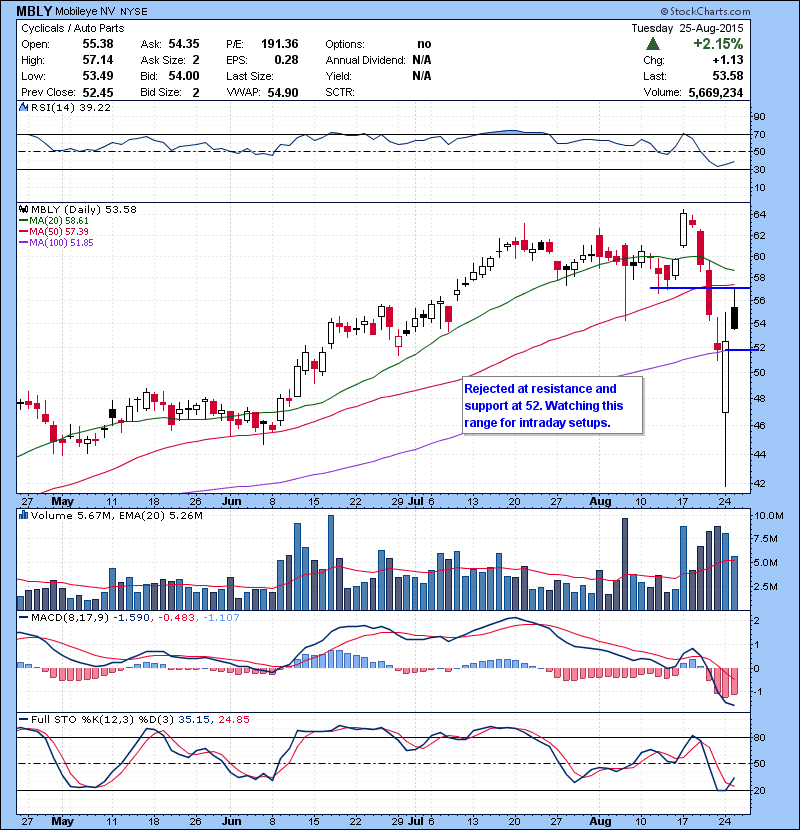Click the red MA(50) 57.39 legend entry
Screen dimensions: 800x830
pos(54,232)
